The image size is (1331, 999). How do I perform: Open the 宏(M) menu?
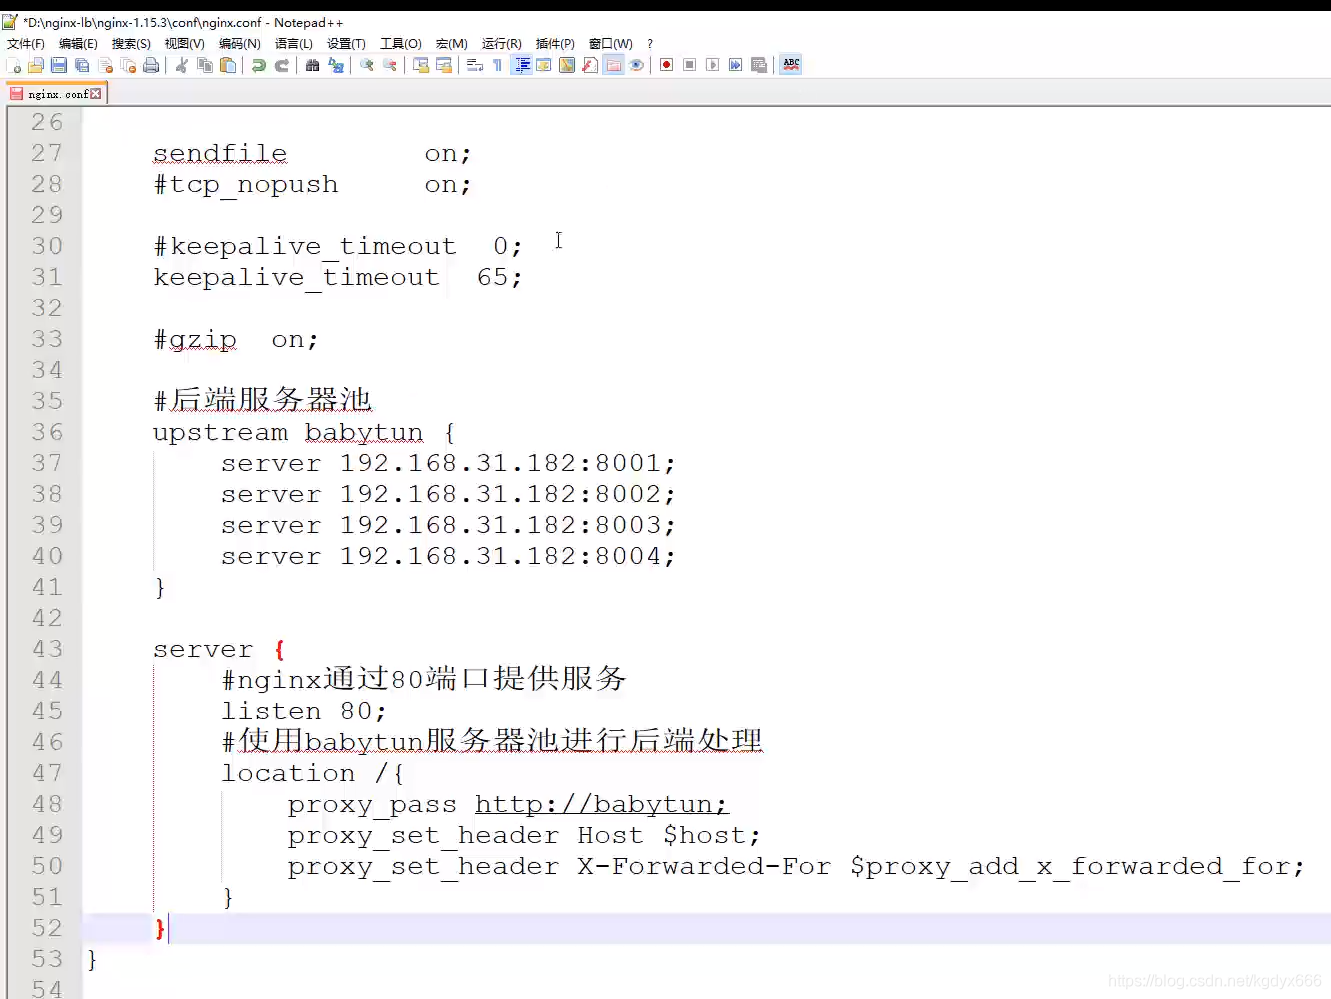(x=451, y=44)
